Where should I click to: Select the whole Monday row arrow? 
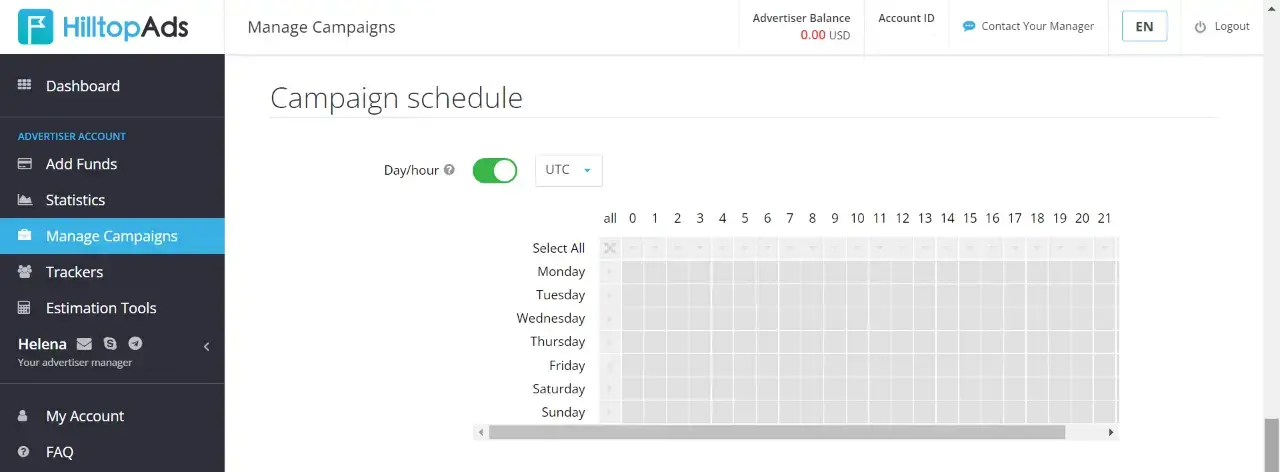coord(610,271)
